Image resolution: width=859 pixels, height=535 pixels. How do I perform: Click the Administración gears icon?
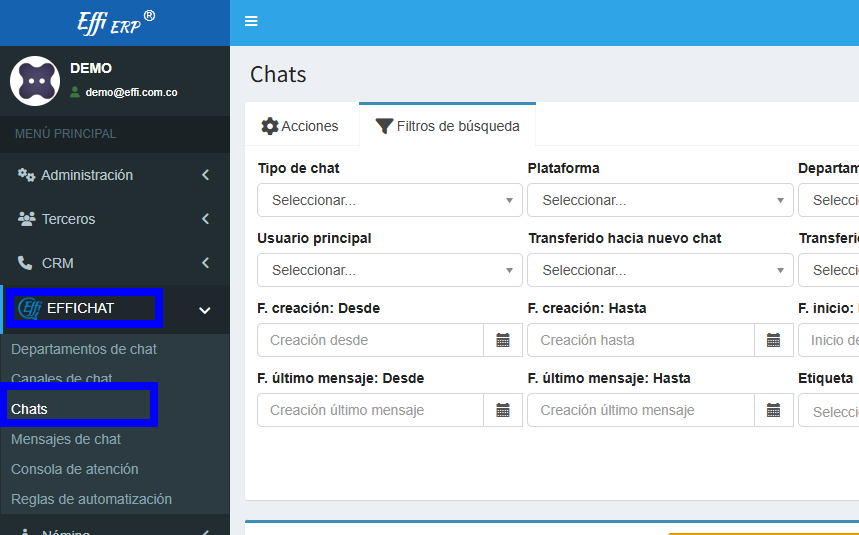(26, 175)
